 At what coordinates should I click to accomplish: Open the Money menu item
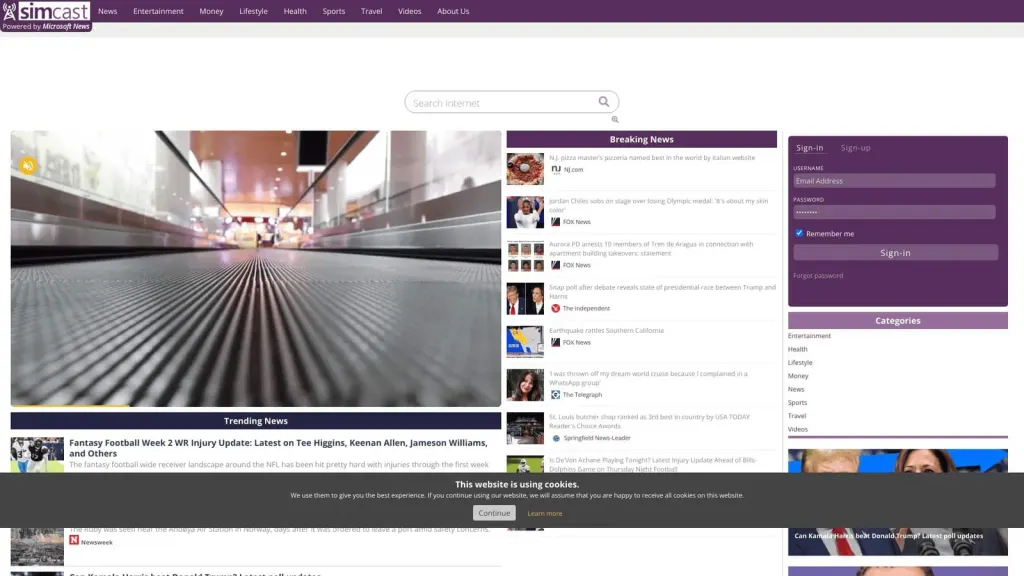pos(211,11)
